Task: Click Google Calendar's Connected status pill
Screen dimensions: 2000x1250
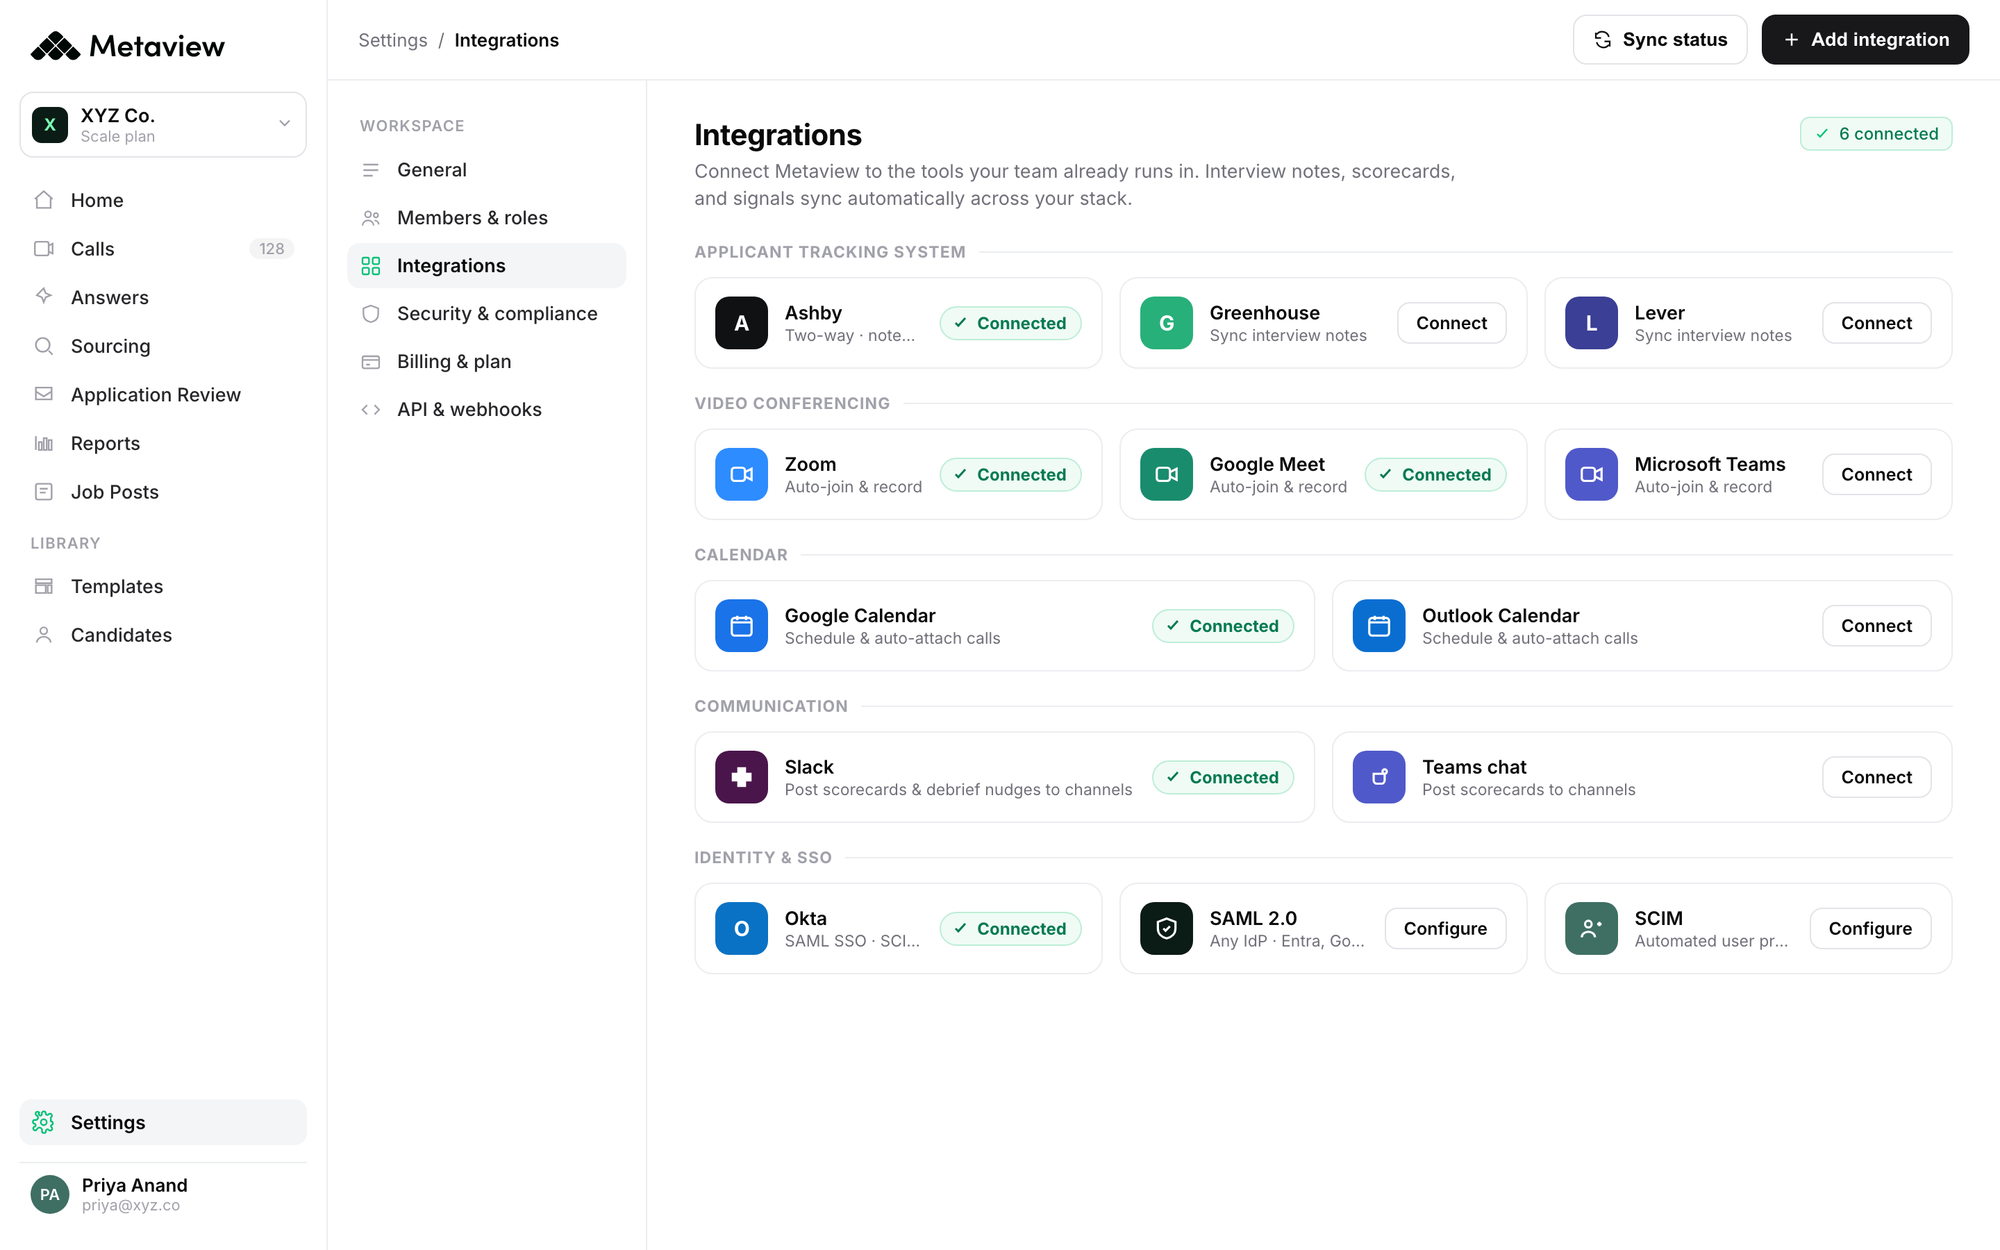Action: 1223,626
